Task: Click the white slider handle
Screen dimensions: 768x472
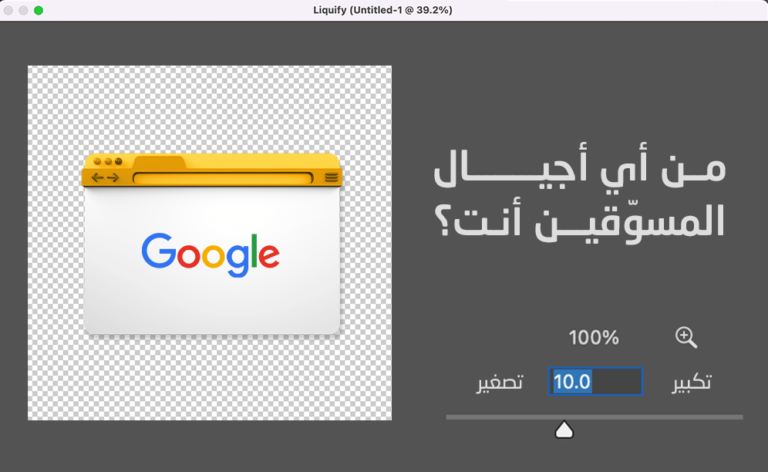Action: [564, 430]
